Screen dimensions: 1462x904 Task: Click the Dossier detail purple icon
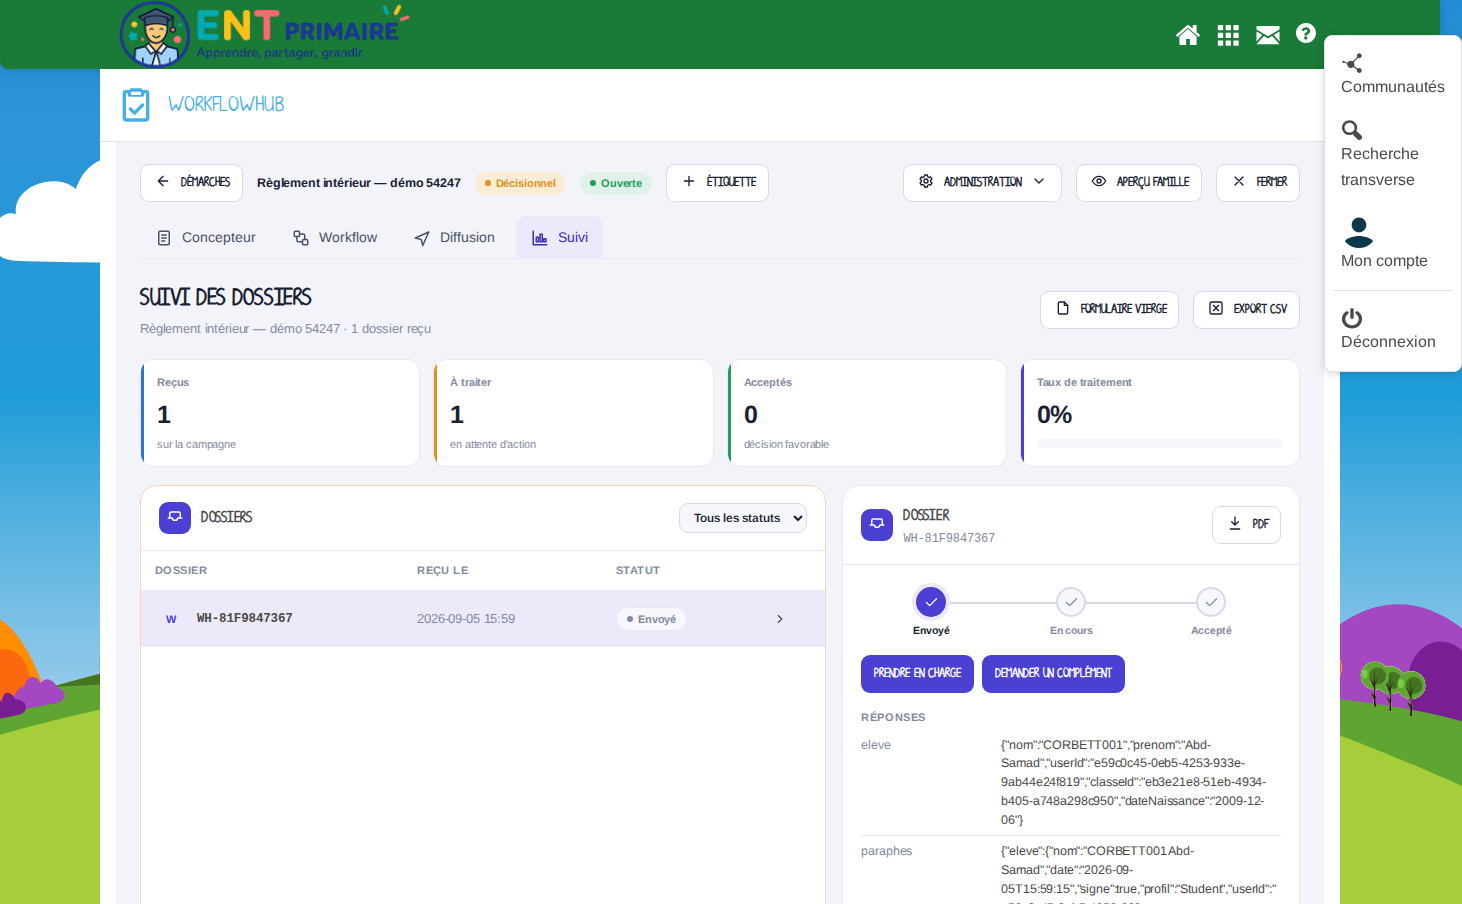point(877,524)
